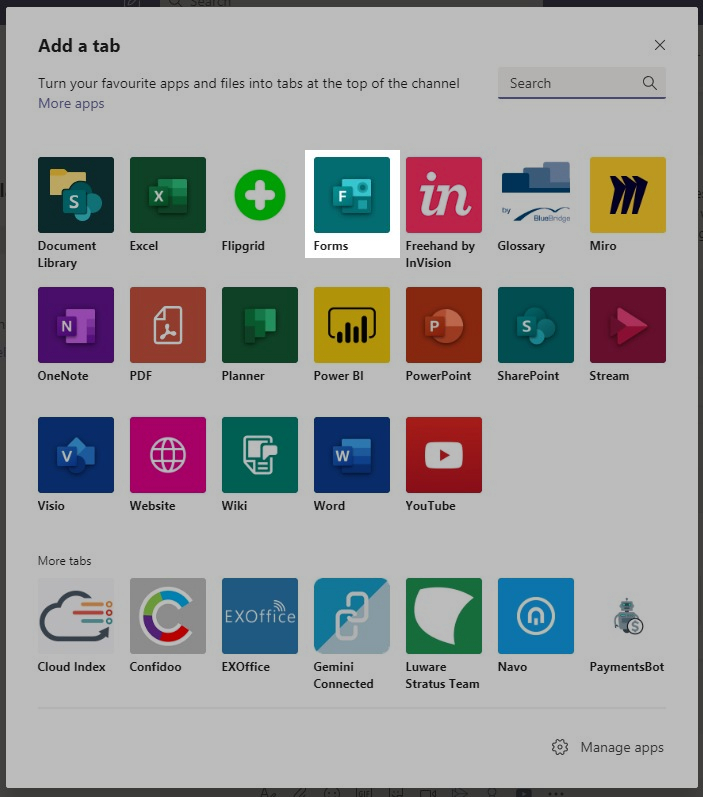703x797 pixels.
Task: Add the YouTube app tab
Action: coord(443,455)
